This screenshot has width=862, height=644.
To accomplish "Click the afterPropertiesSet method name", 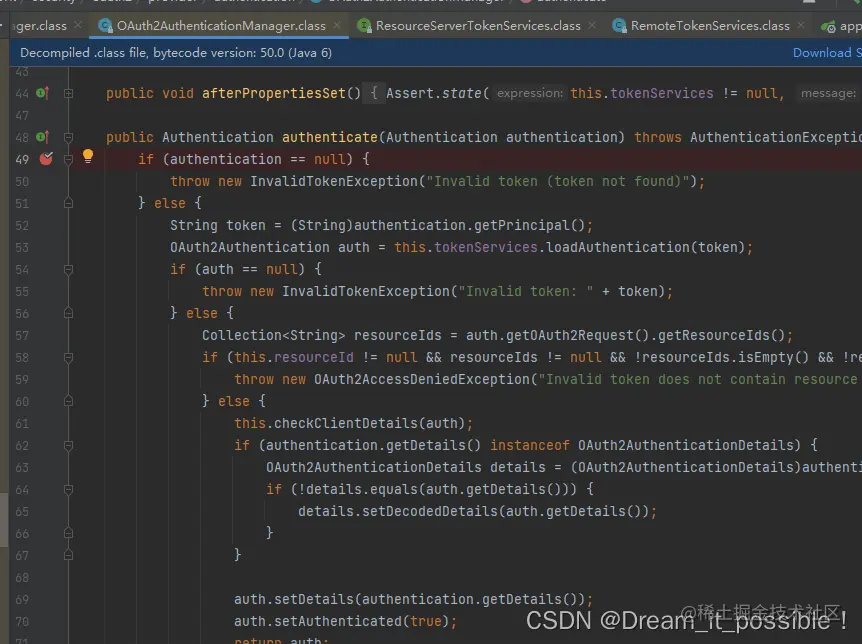I will 274,93.
